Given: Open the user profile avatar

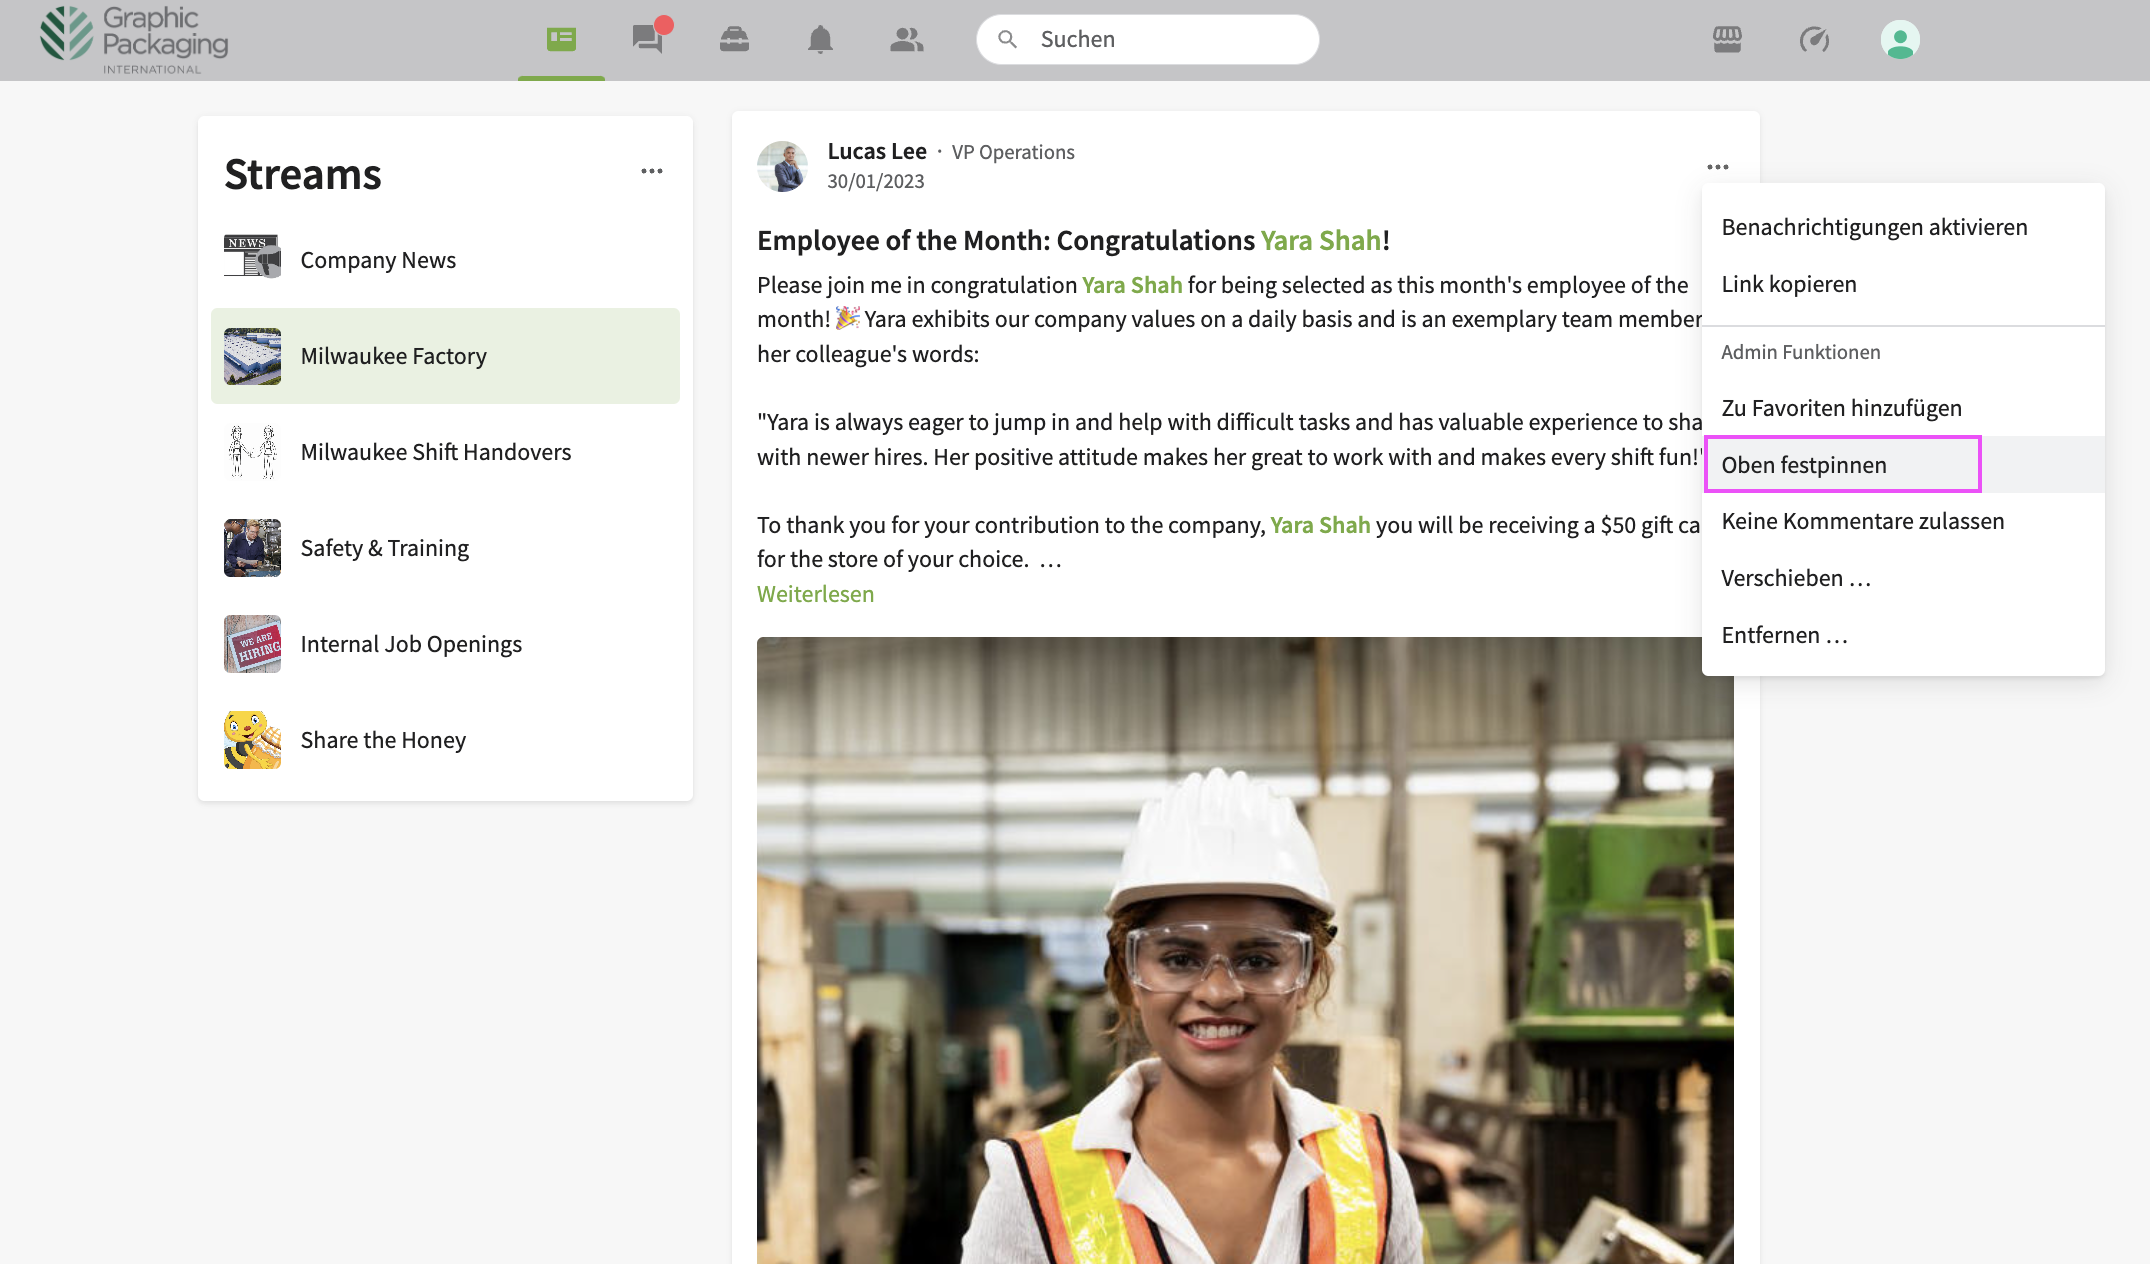Looking at the screenshot, I should (1900, 40).
